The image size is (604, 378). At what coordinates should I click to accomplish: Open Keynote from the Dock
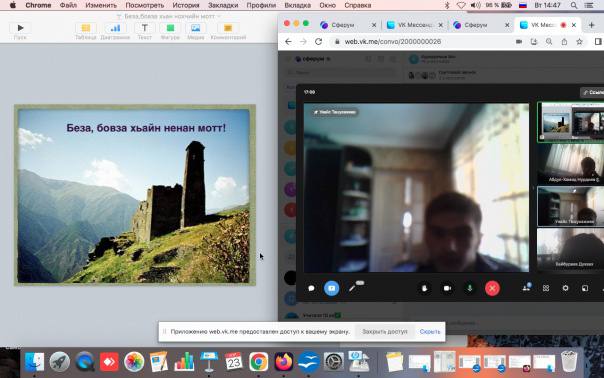tap(209, 362)
